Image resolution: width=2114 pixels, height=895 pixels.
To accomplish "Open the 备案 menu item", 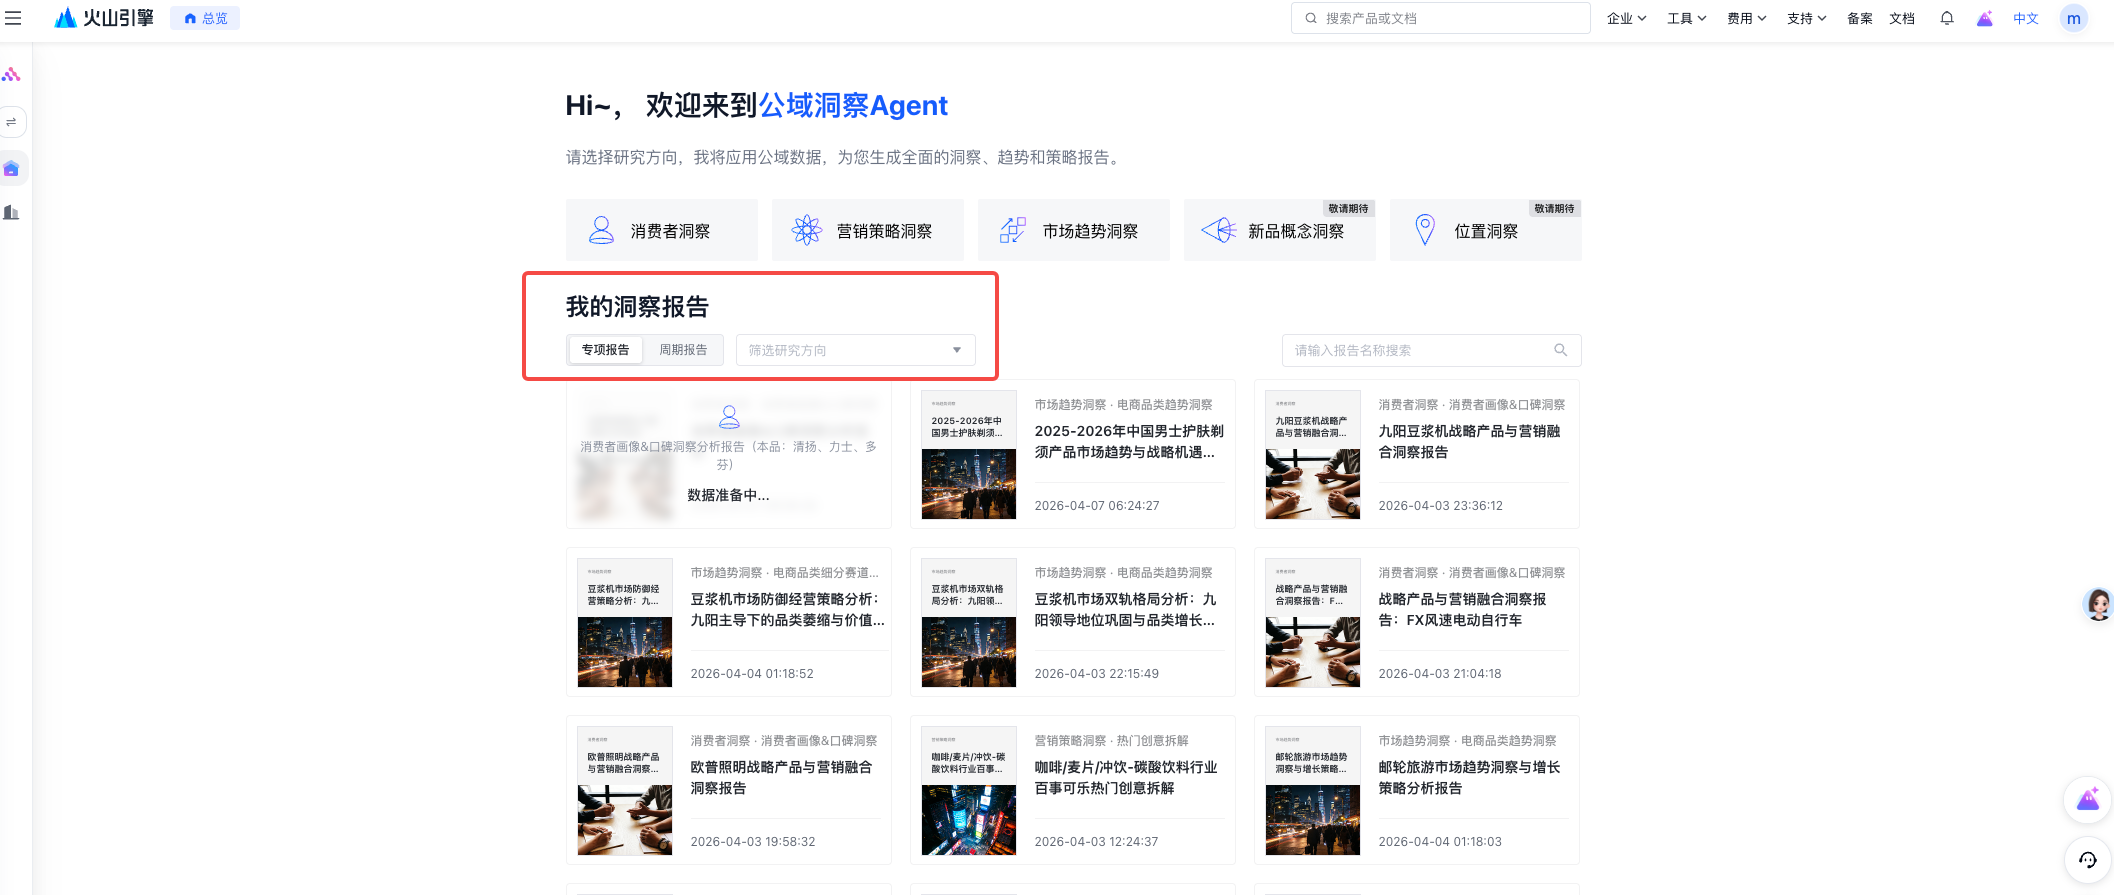I will (x=1860, y=18).
